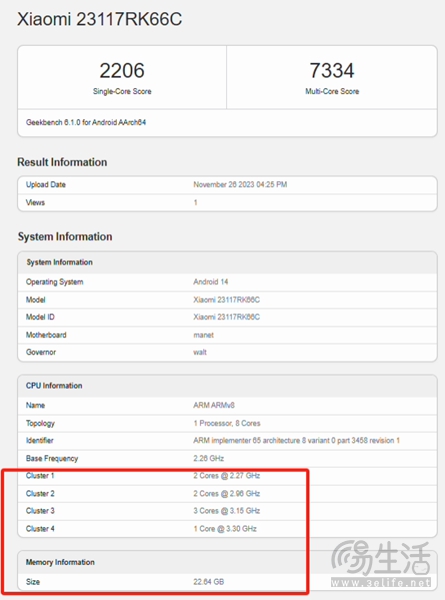The height and width of the screenshot is (600, 445).
Task: Click the page title Xiaomi 23117RK66C
Action: pyautogui.click(x=99, y=19)
